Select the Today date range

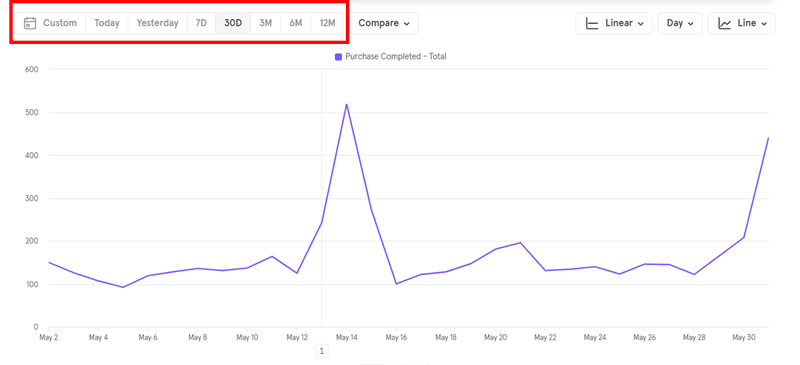click(x=107, y=23)
